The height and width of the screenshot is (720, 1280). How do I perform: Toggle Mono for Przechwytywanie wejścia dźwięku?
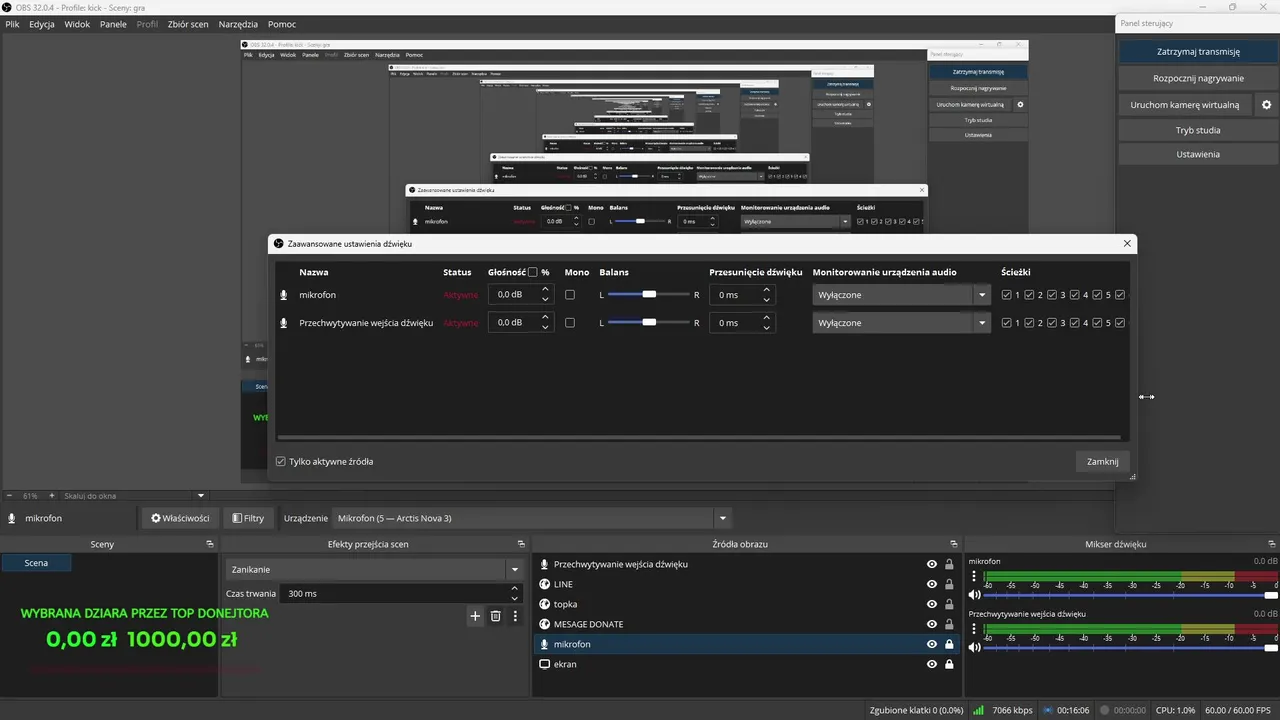(x=570, y=323)
